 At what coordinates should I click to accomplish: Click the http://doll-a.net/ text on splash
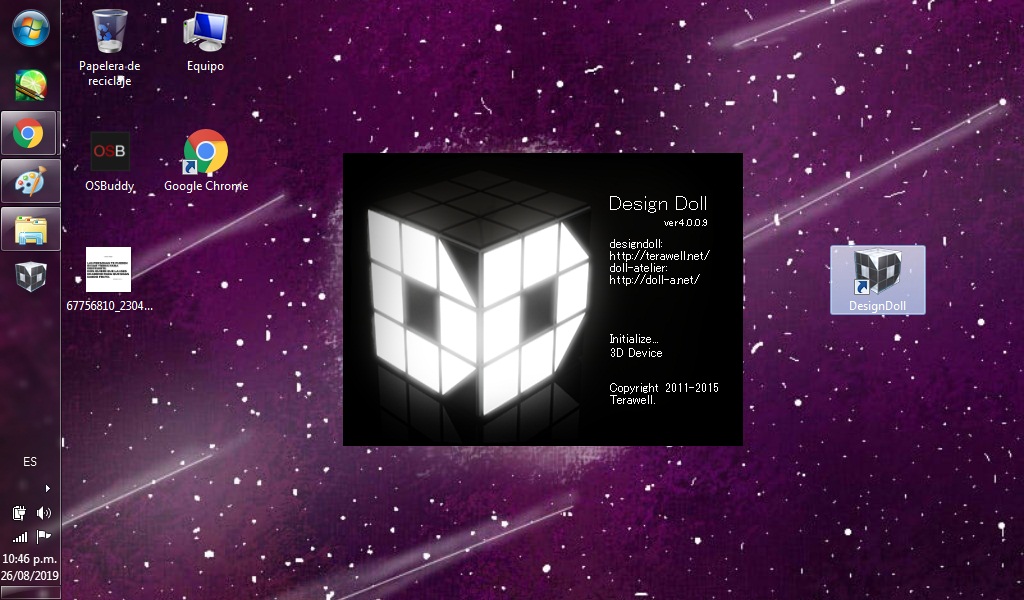pyautogui.click(x=654, y=279)
